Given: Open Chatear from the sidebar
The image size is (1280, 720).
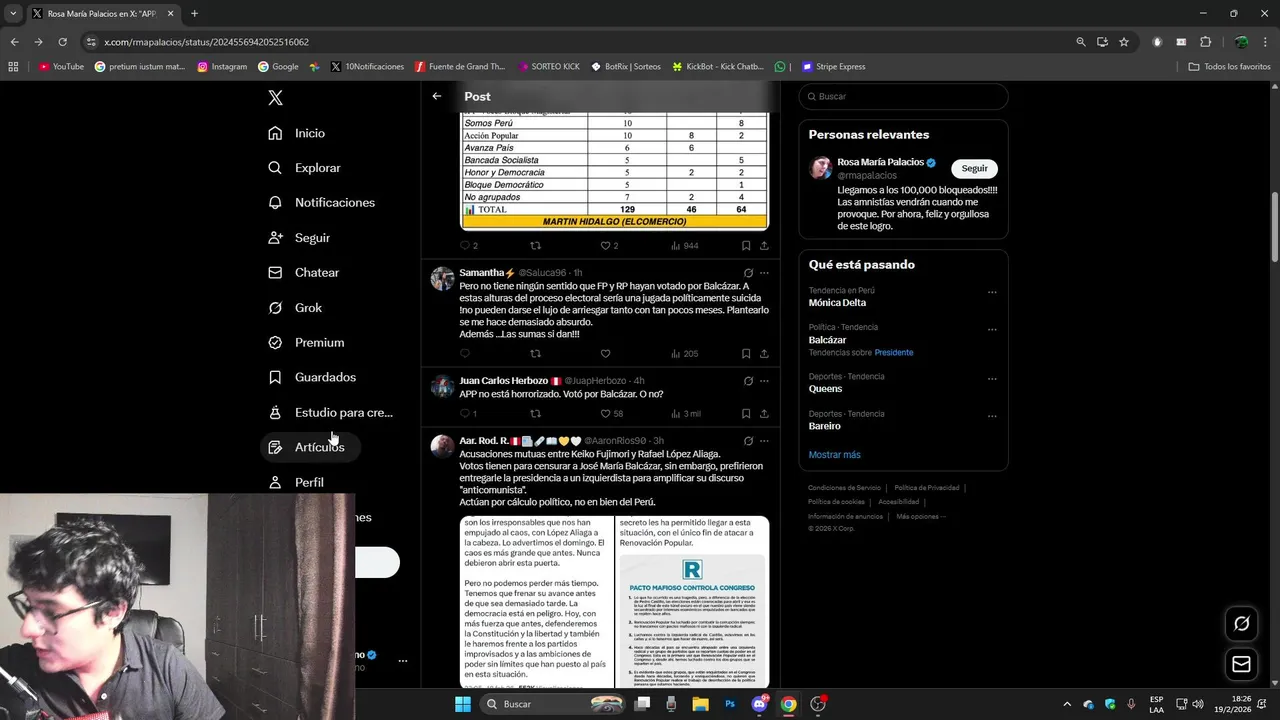Looking at the screenshot, I should coord(303,272).
